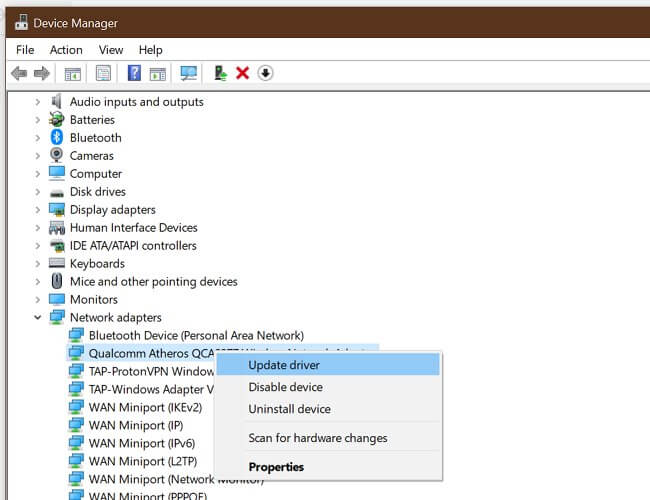
Task: Click the Batteries category icon
Action: pyautogui.click(x=57, y=119)
